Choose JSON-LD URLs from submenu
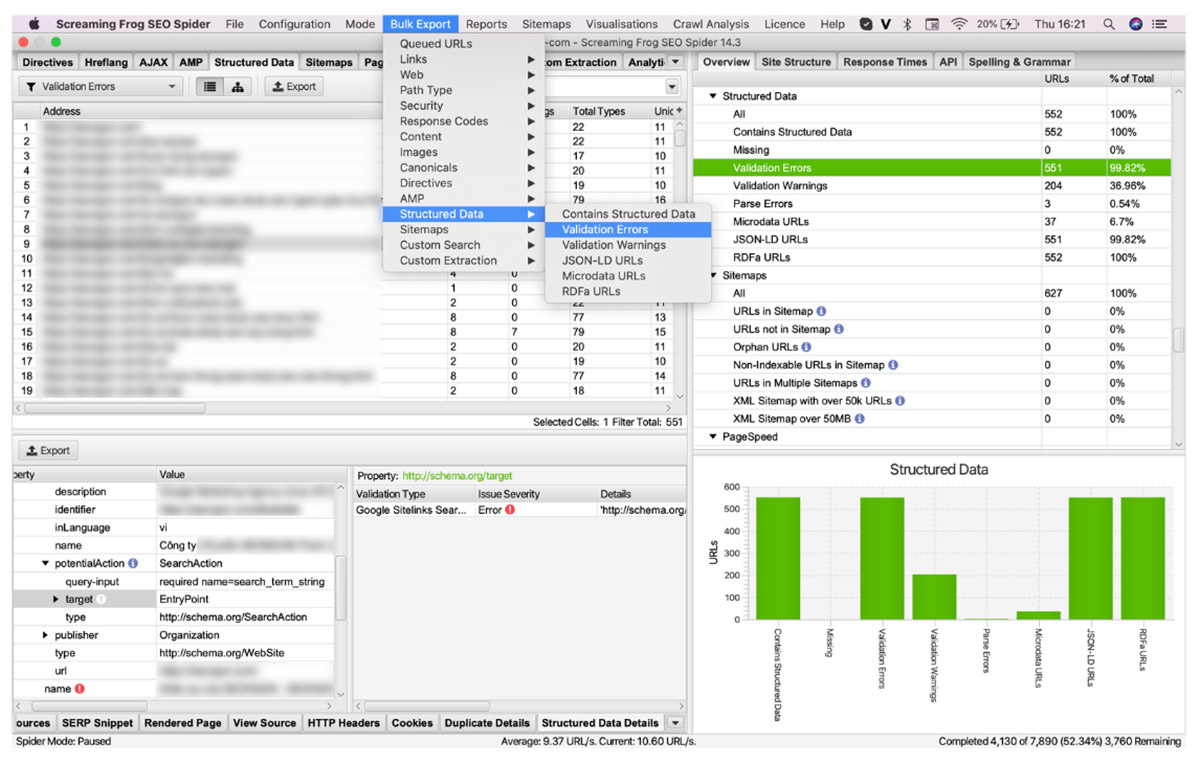This screenshot has width=1200, height=764. [628, 261]
